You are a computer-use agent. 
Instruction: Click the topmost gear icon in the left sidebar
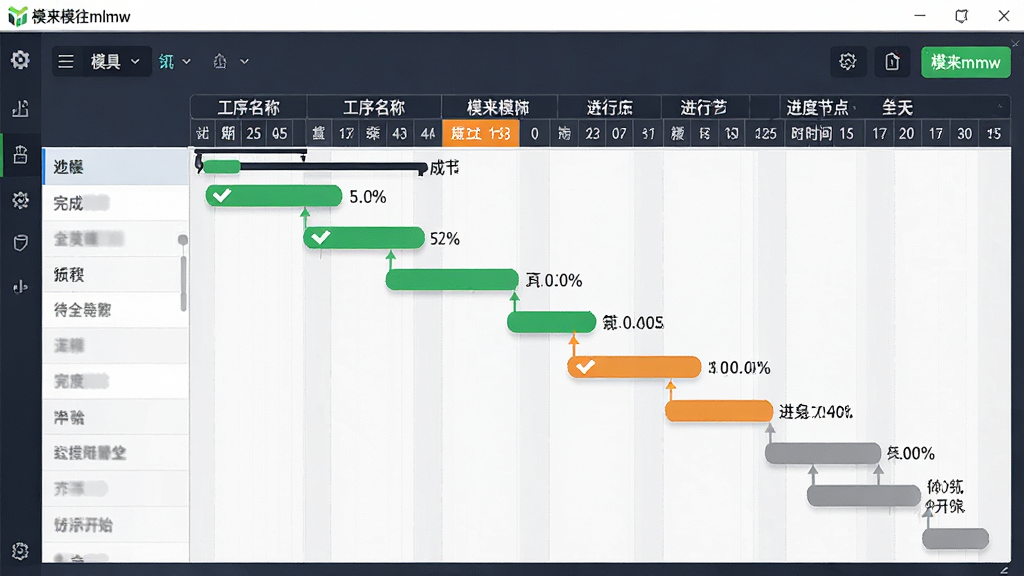20,59
